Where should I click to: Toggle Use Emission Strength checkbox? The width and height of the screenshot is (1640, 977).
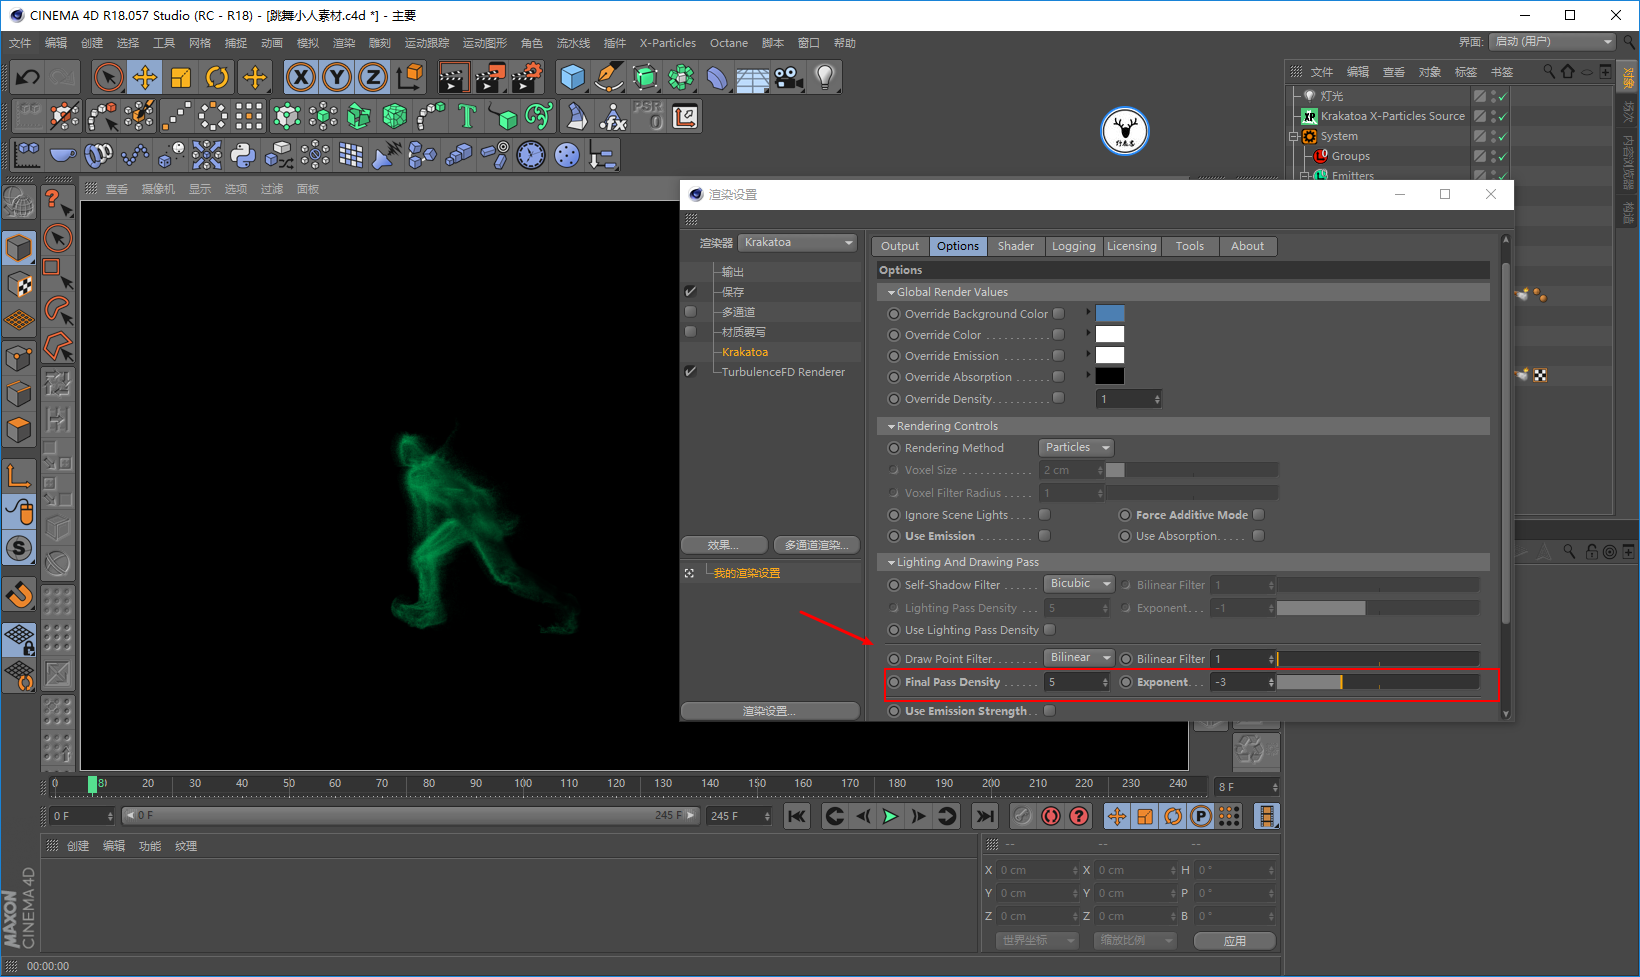pyautogui.click(x=1050, y=710)
